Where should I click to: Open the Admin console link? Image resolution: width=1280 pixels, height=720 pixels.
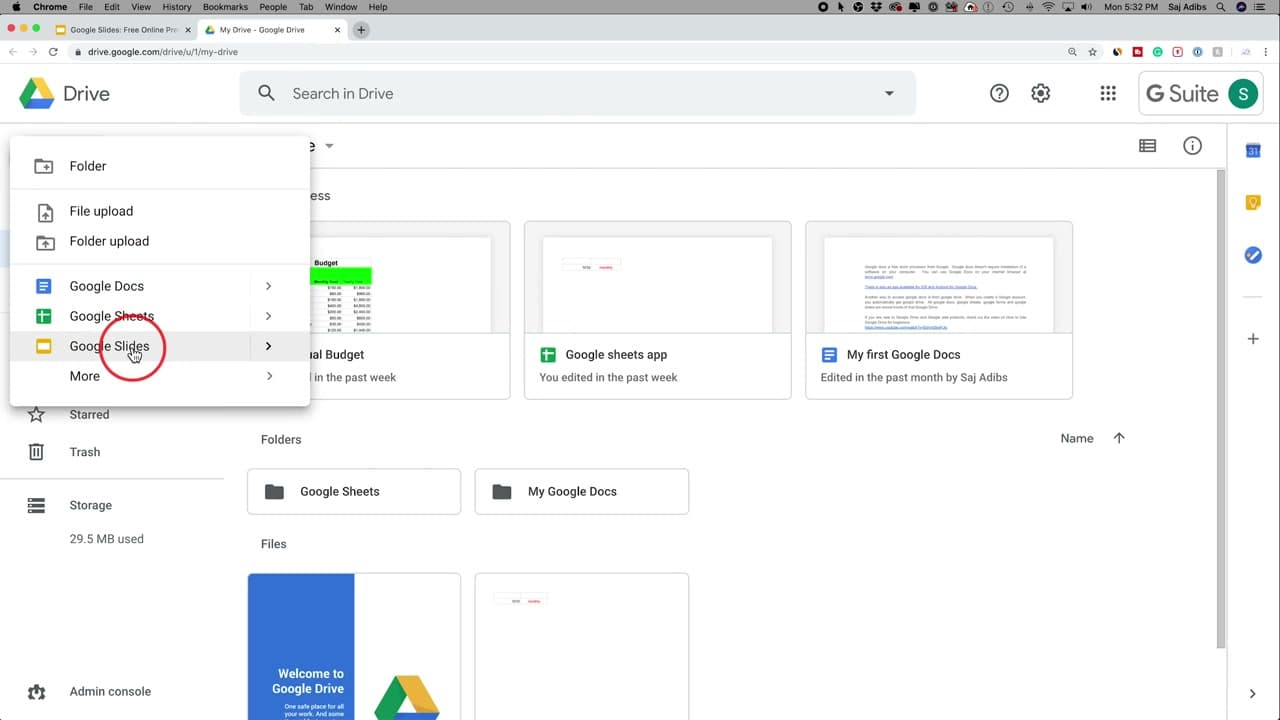click(x=110, y=692)
